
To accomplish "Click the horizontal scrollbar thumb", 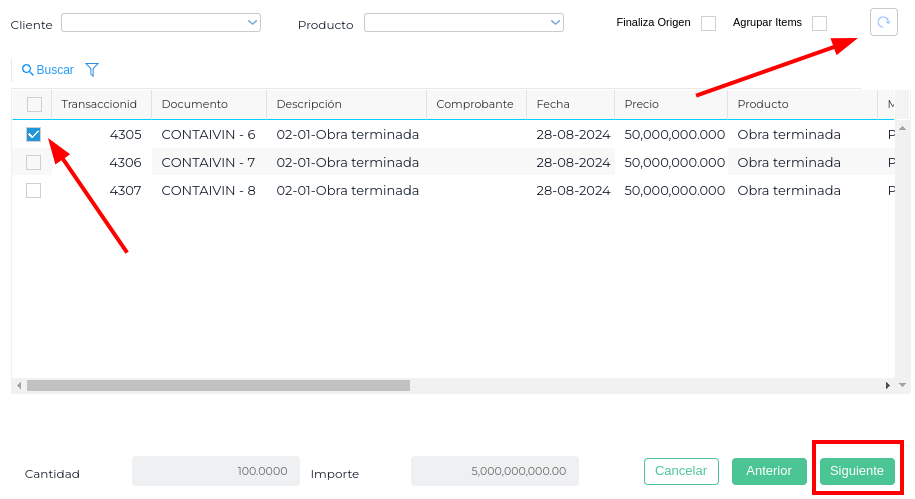I will pyautogui.click(x=218, y=385).
